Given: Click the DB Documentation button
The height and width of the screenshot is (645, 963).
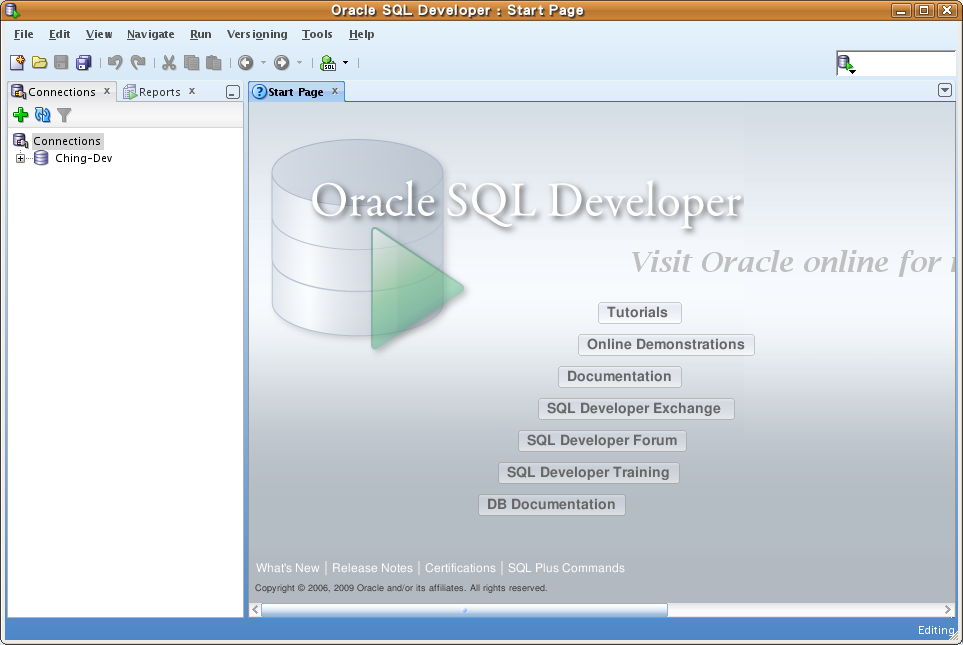Looking at the screenshot, I should pyautogui.click(x=552, y=504).
